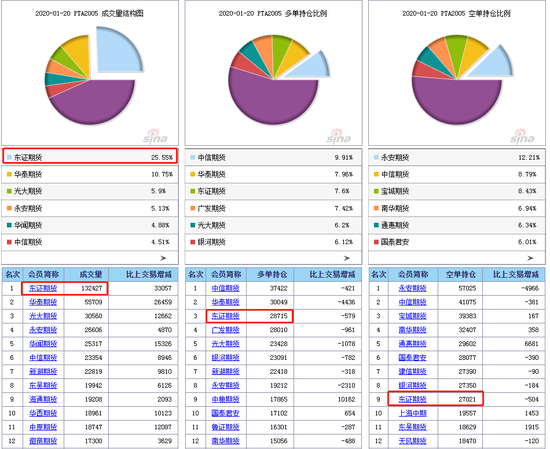Open 天风期货 link in the 空单持仓 table
Image resolution: width=550 pixels, height=449 pixels.
click(x=412, y=441)
